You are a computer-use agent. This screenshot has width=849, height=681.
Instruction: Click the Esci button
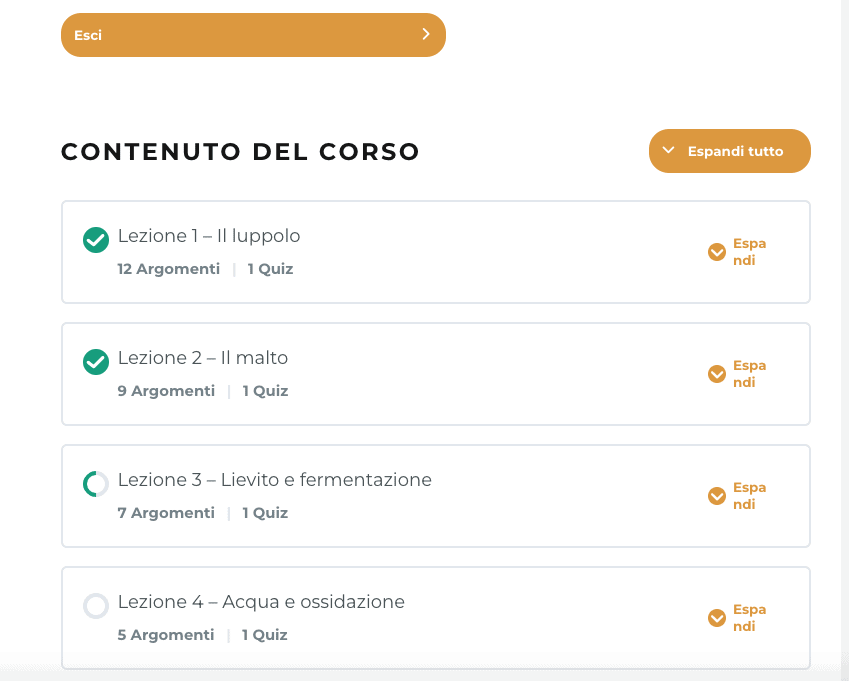click(x=253, y=35)
